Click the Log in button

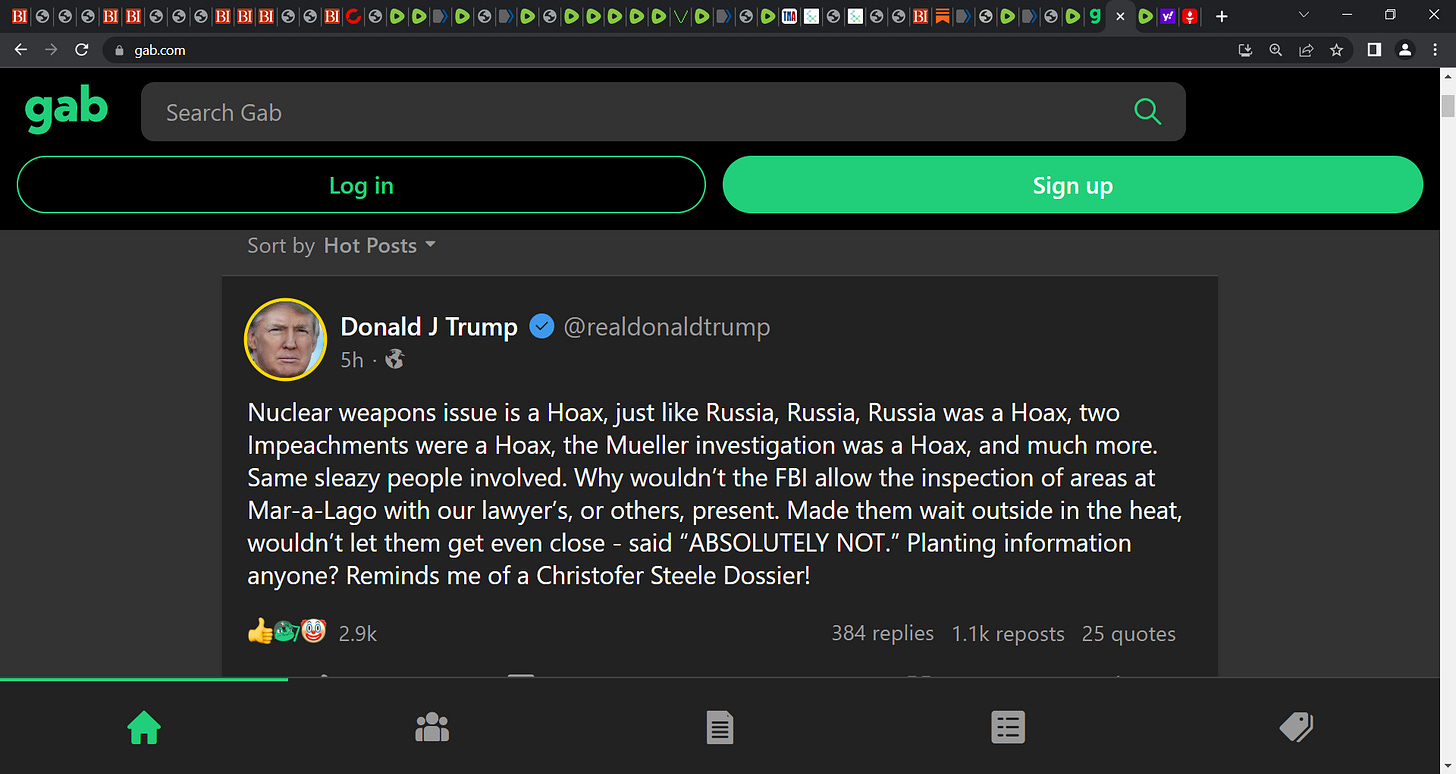click(x=361, y=185)
